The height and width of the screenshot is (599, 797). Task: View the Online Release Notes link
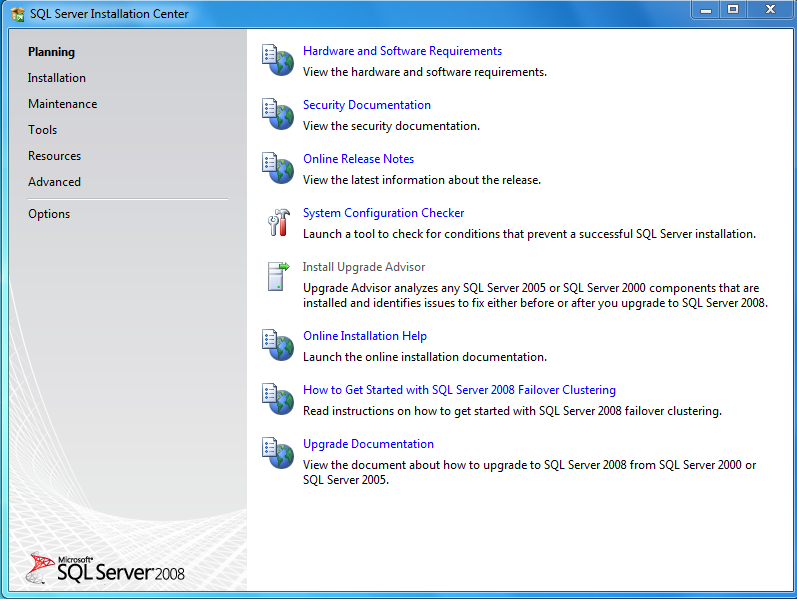point(358,159)
